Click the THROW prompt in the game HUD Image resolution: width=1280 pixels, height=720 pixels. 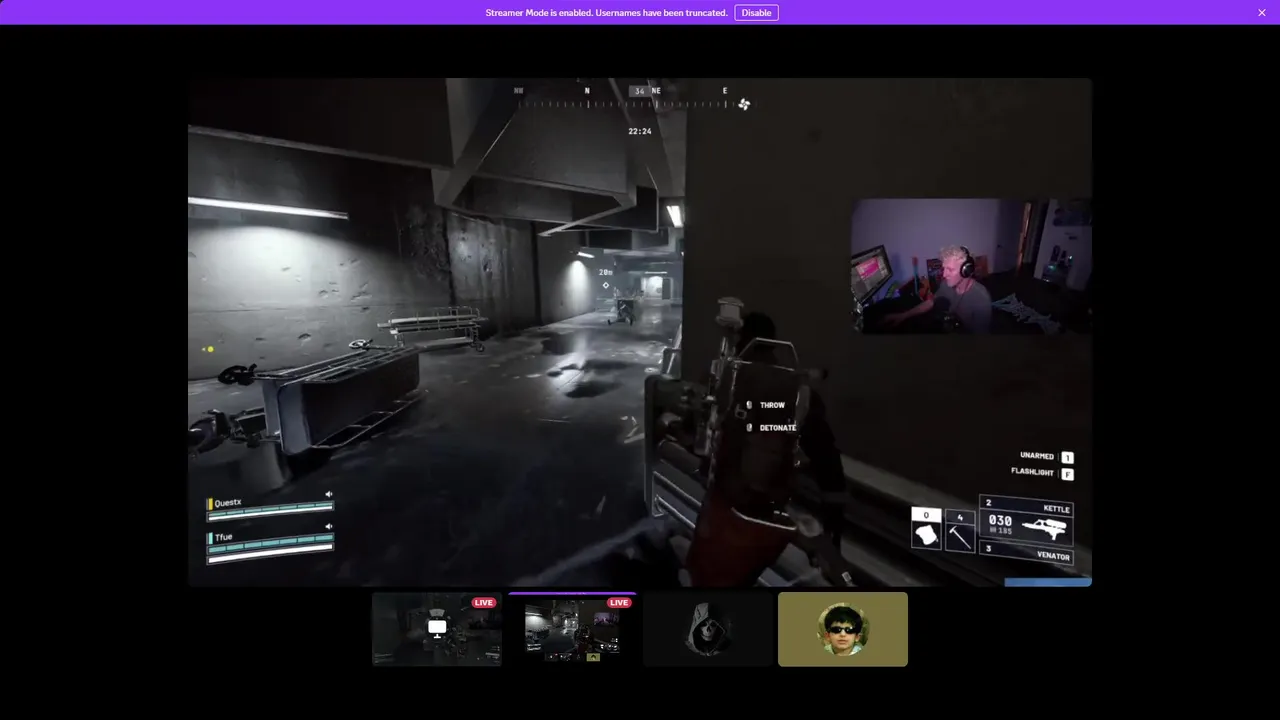tap(772, 405)
